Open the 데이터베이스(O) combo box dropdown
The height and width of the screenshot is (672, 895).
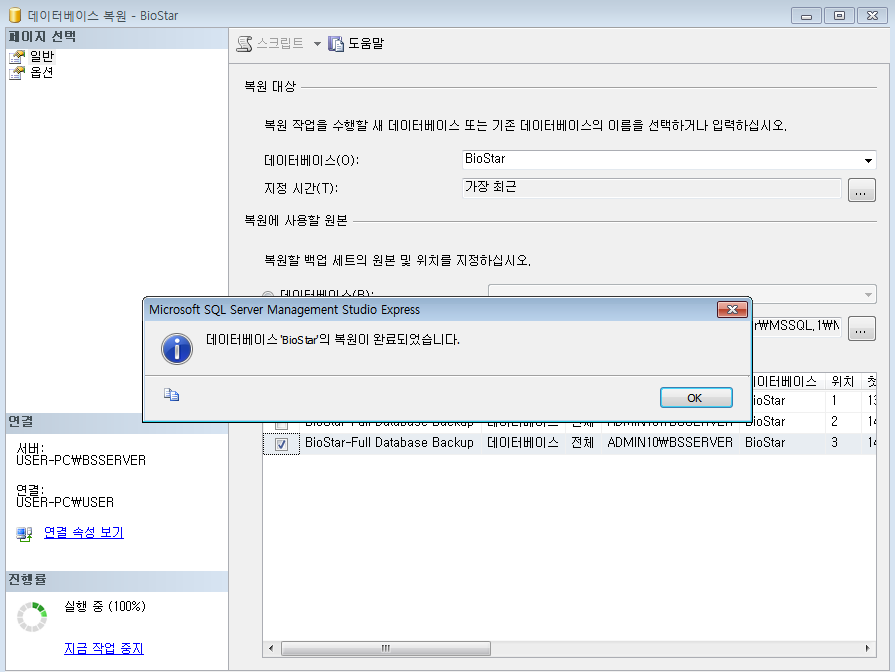coord(868,160)
